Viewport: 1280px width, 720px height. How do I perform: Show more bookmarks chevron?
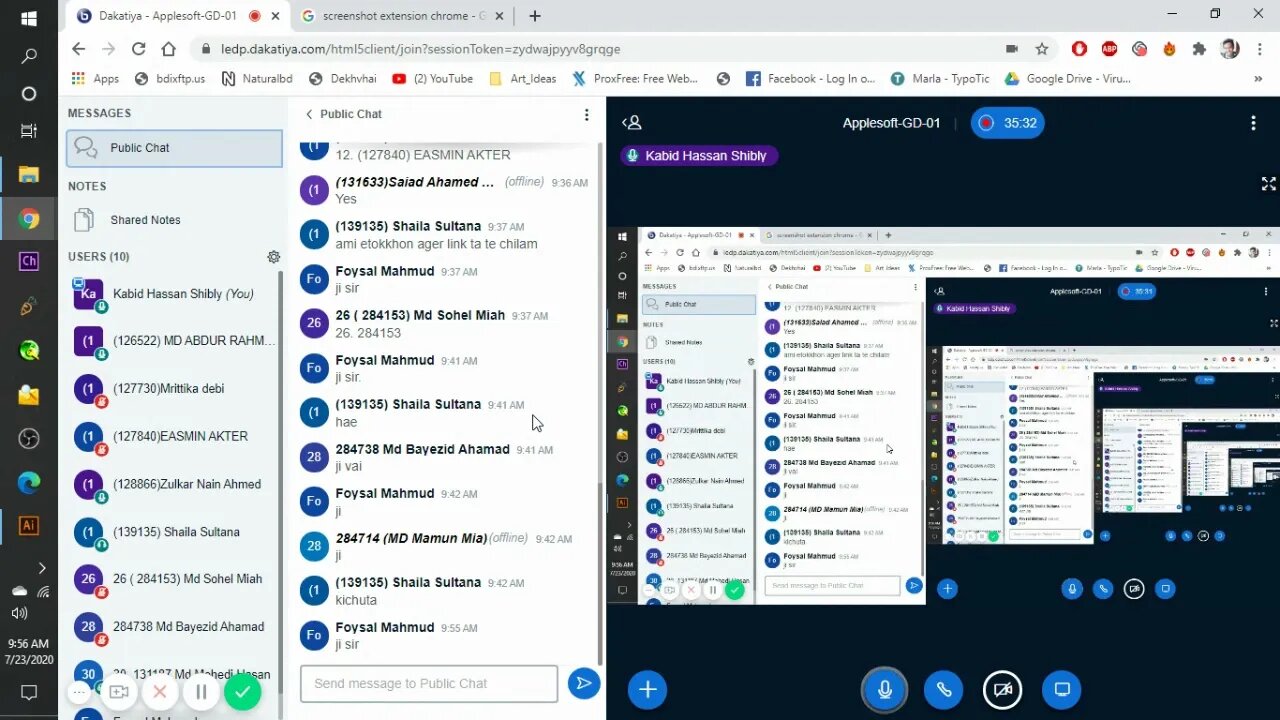pos(1259,78)
